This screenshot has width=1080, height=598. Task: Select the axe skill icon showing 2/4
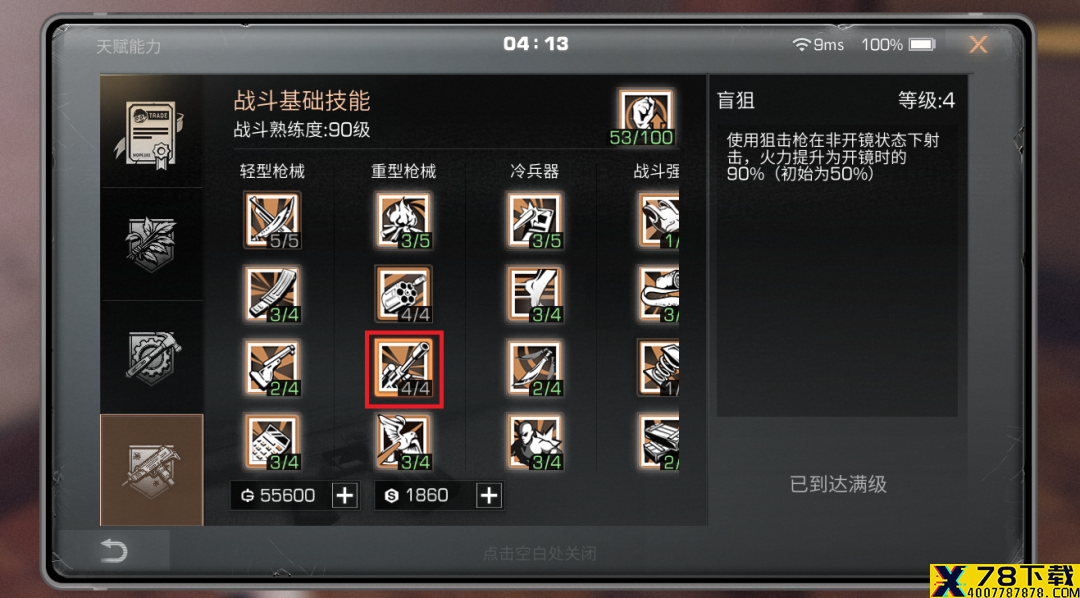(x=273, y=369)
